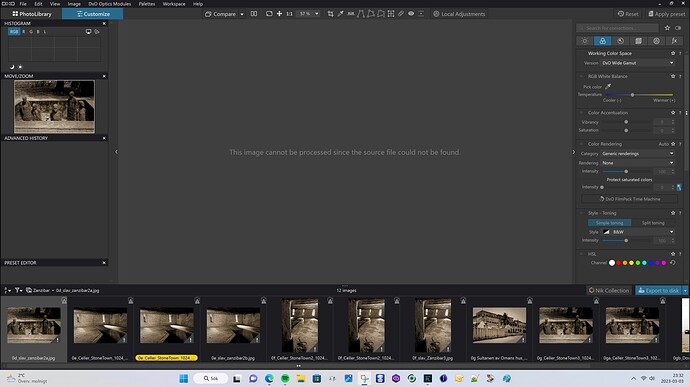
Task: Select the red HSL channel swatch
Action: pyautogui.click(x=618, y=263)
